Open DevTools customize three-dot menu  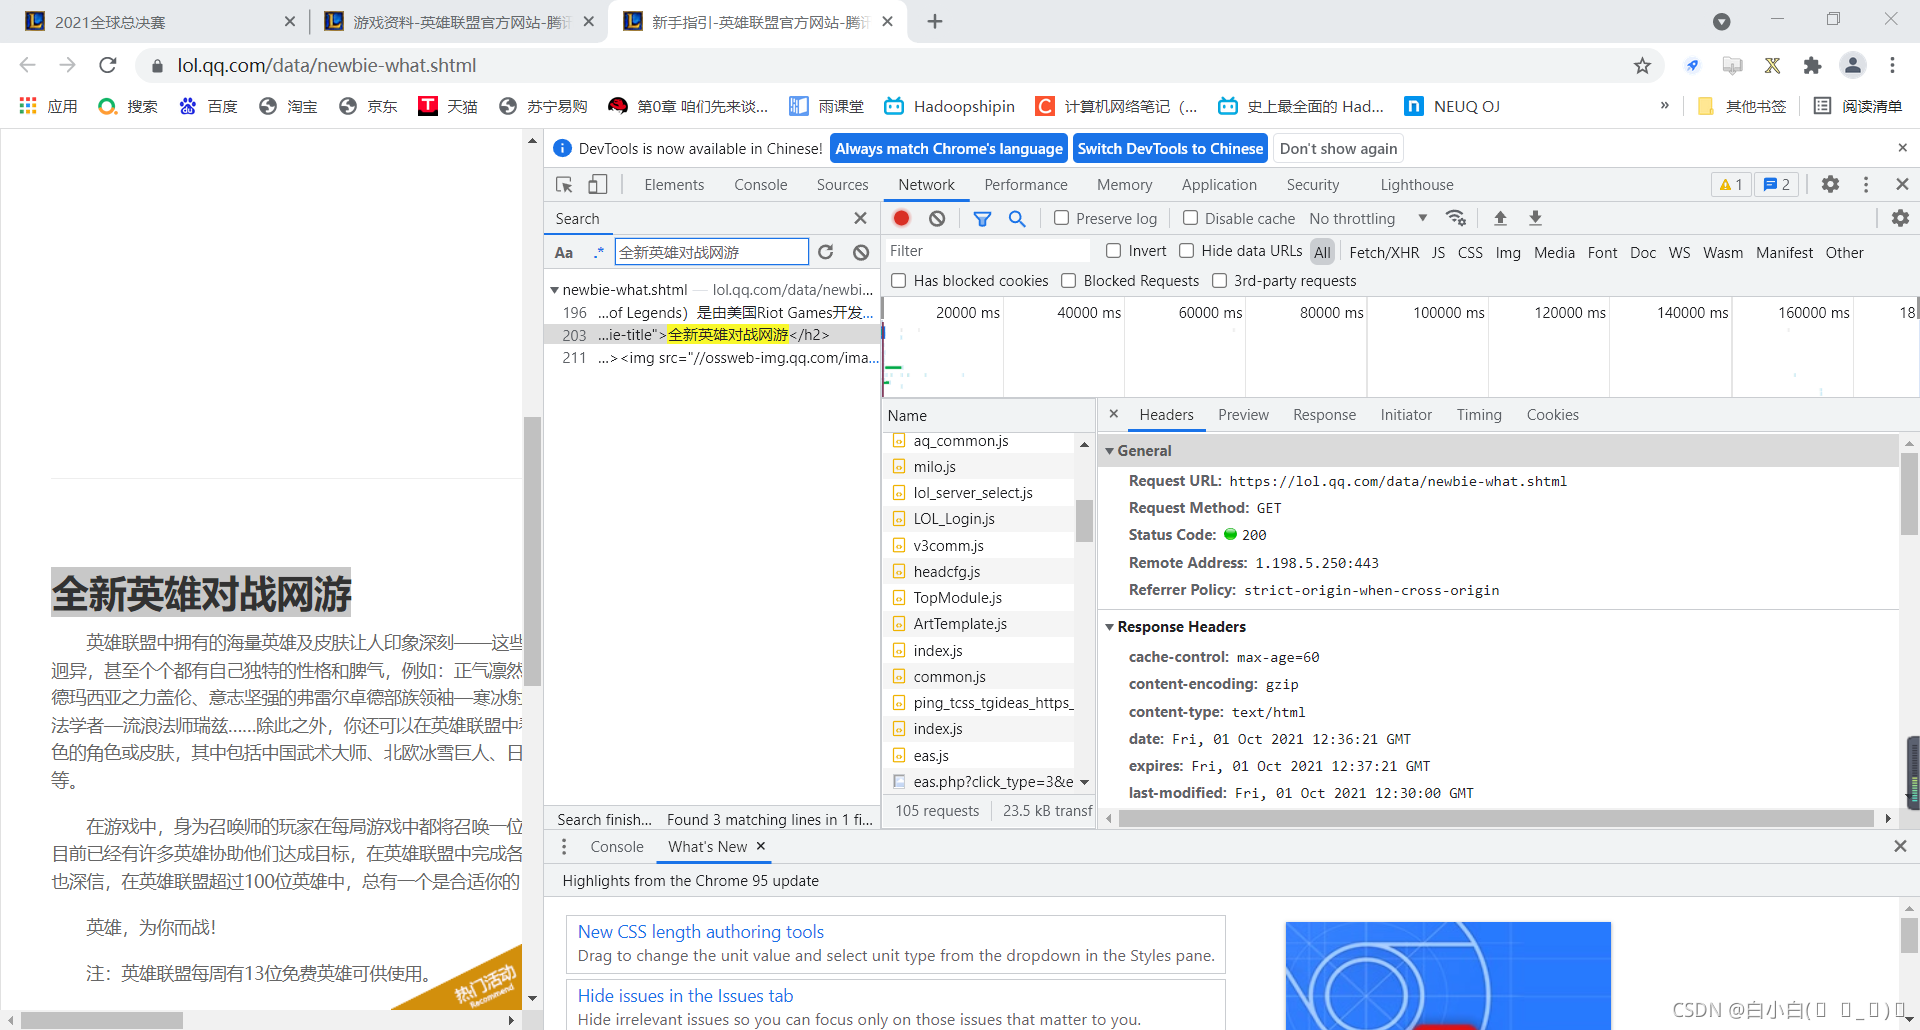(x=1866, y=184)
